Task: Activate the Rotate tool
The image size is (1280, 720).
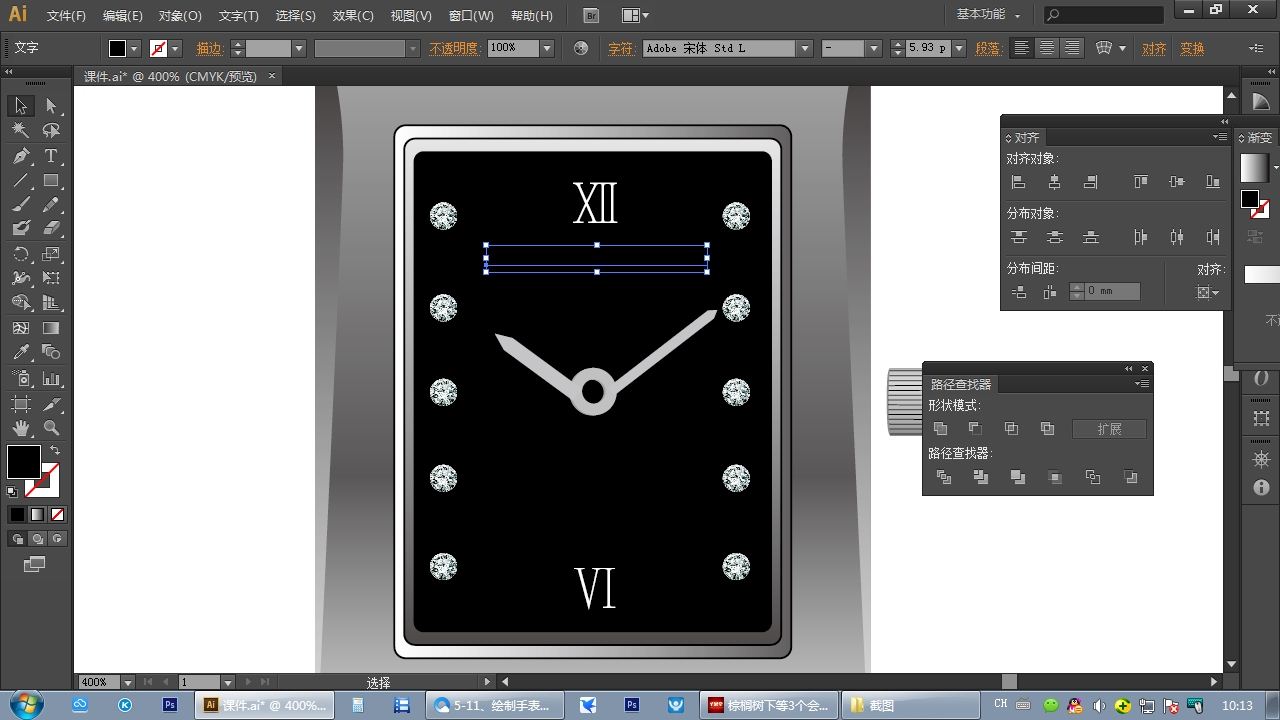Action: point(21,254)
